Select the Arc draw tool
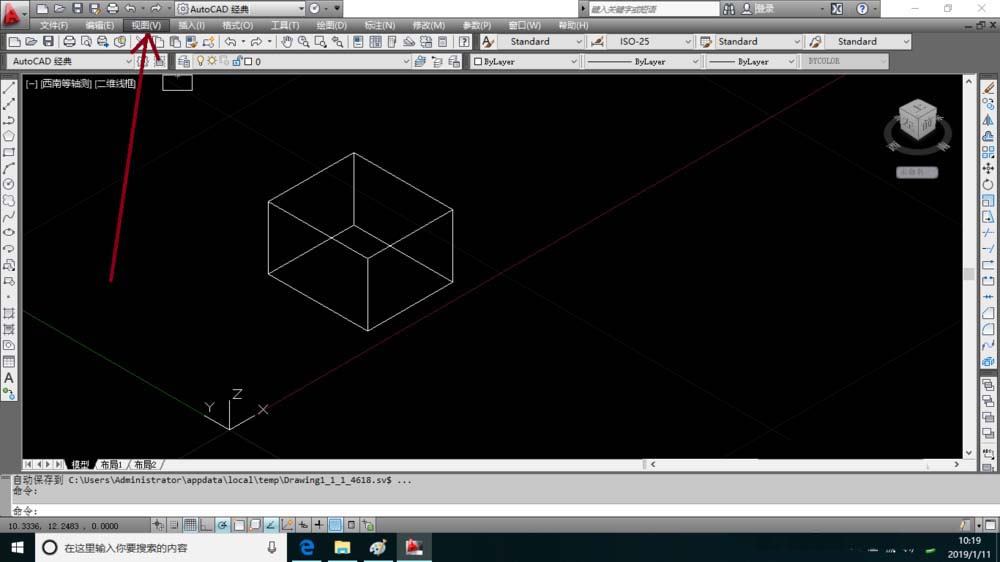This screenshot has height=562, width=1000. 9,168
